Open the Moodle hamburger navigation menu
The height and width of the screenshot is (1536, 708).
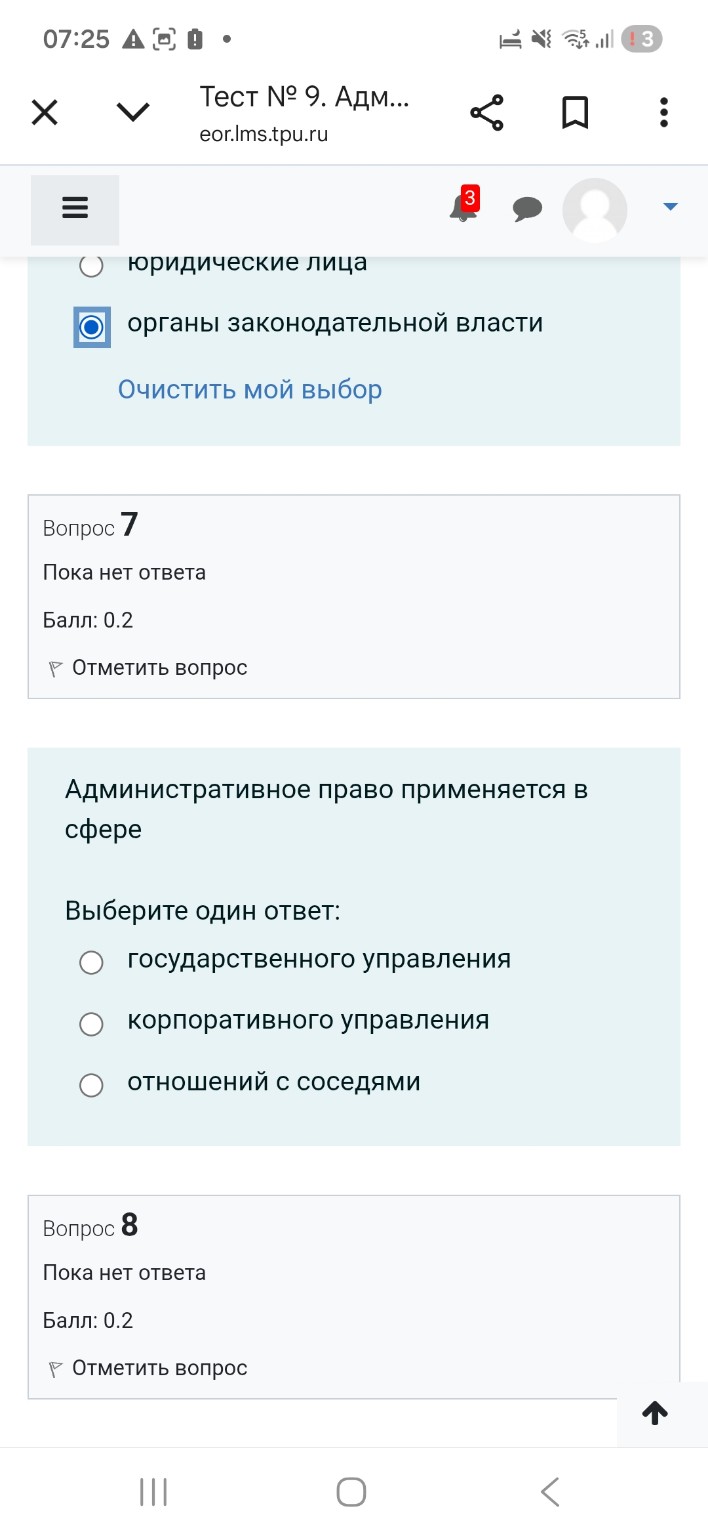[74, 209]
